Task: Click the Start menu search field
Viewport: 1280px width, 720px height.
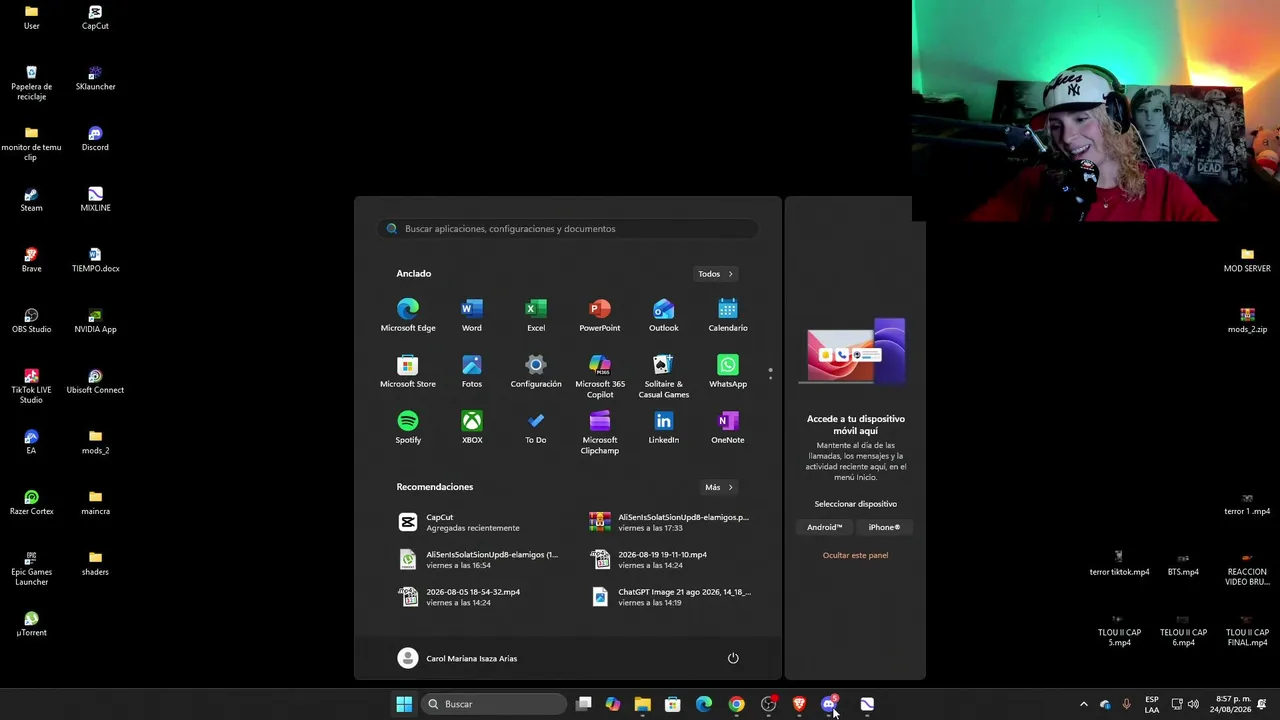Action: (x=568, y=229)
